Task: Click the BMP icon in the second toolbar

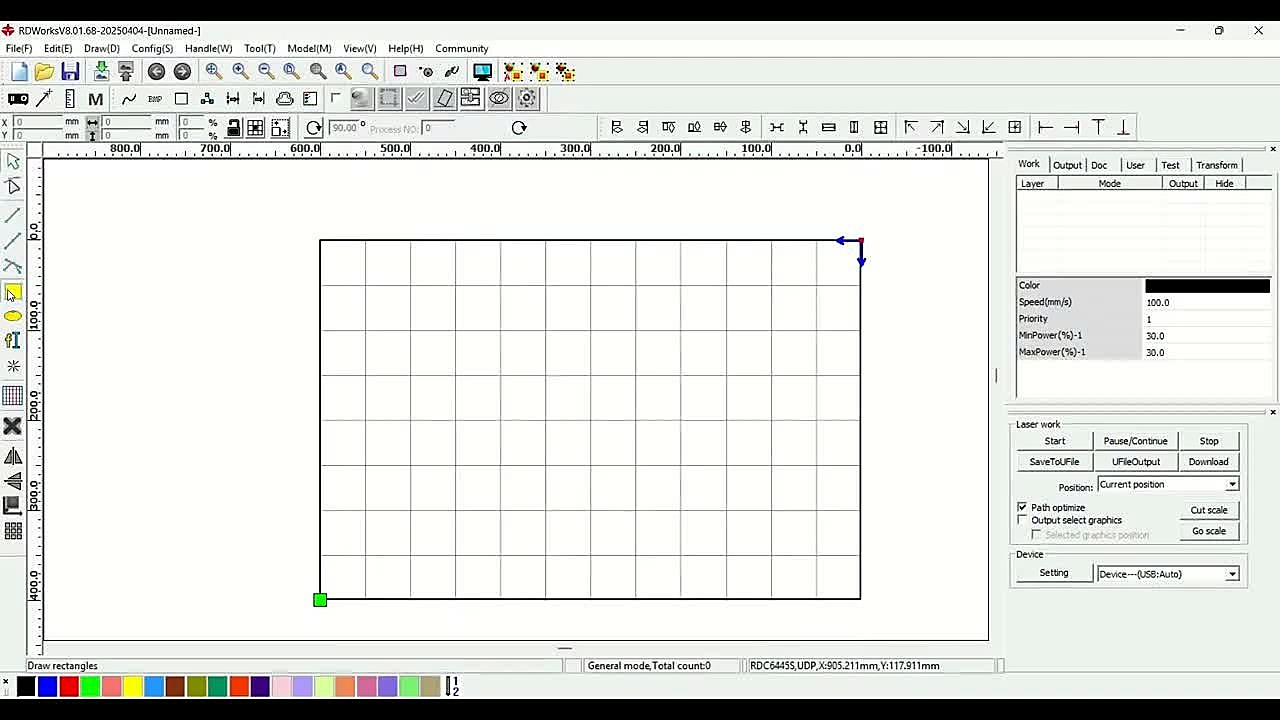Action: (x=155, y=99)
